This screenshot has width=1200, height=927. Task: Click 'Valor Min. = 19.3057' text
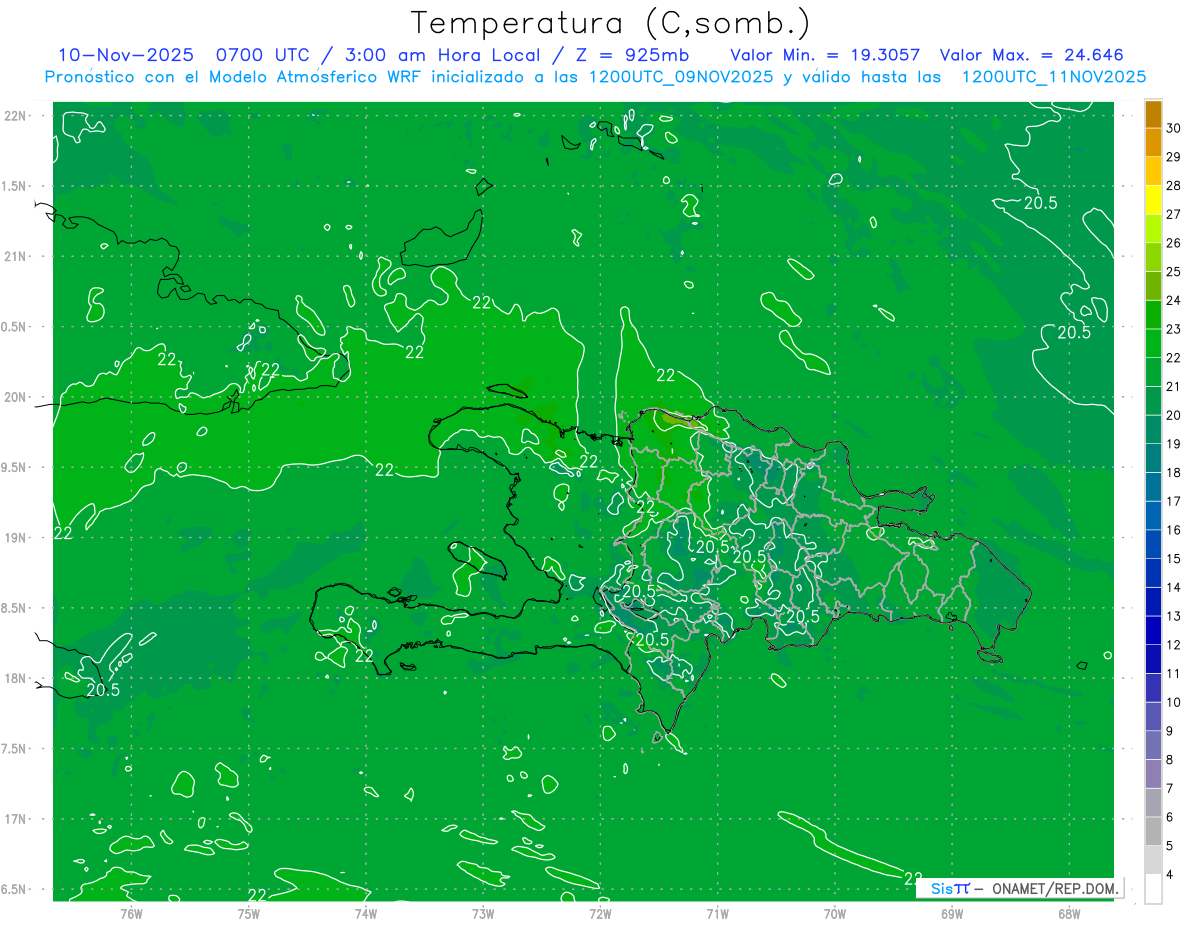point(825,55)
